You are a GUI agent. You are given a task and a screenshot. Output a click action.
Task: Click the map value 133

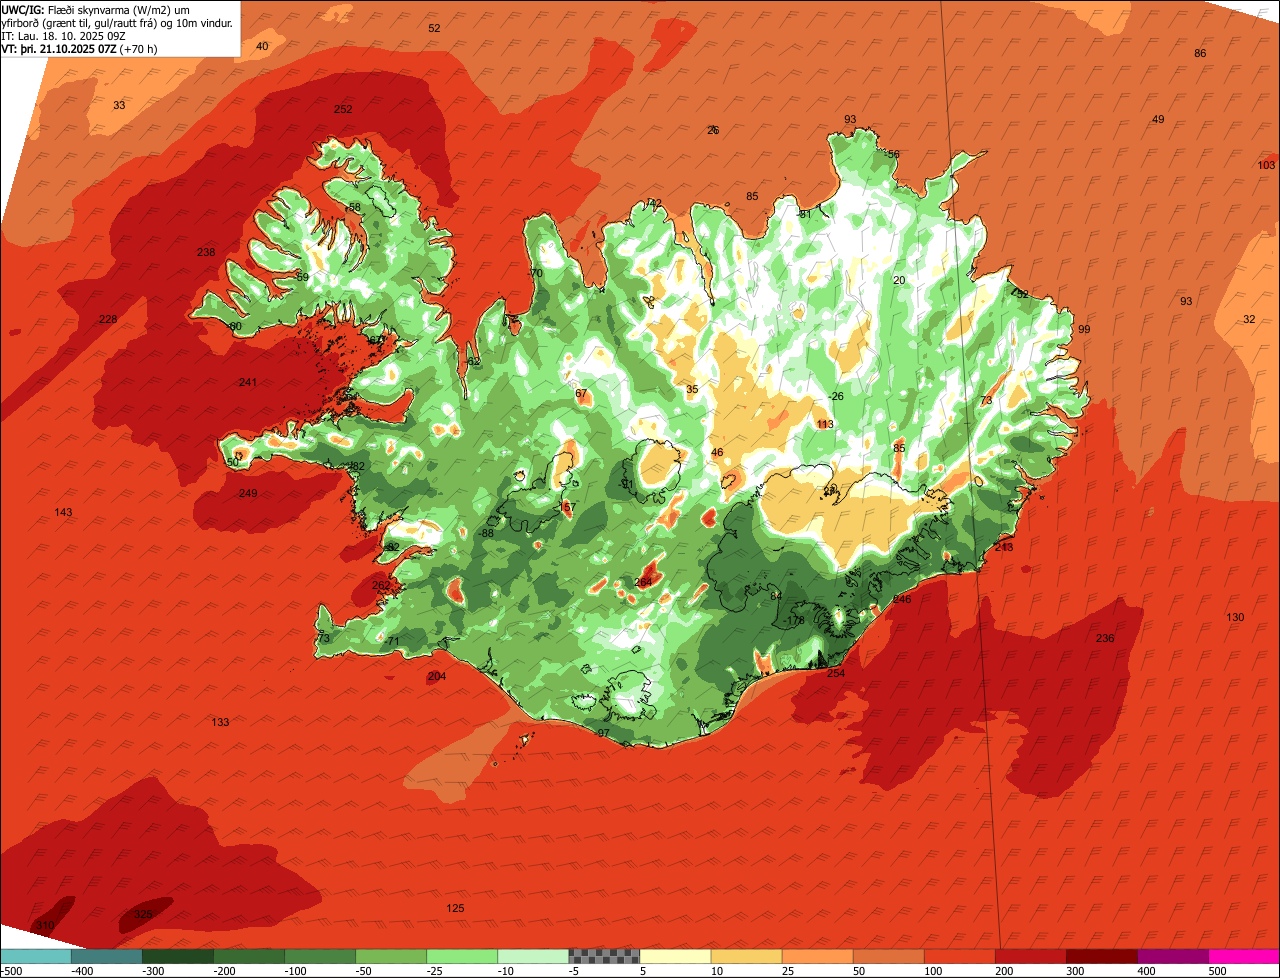point(220,722)
